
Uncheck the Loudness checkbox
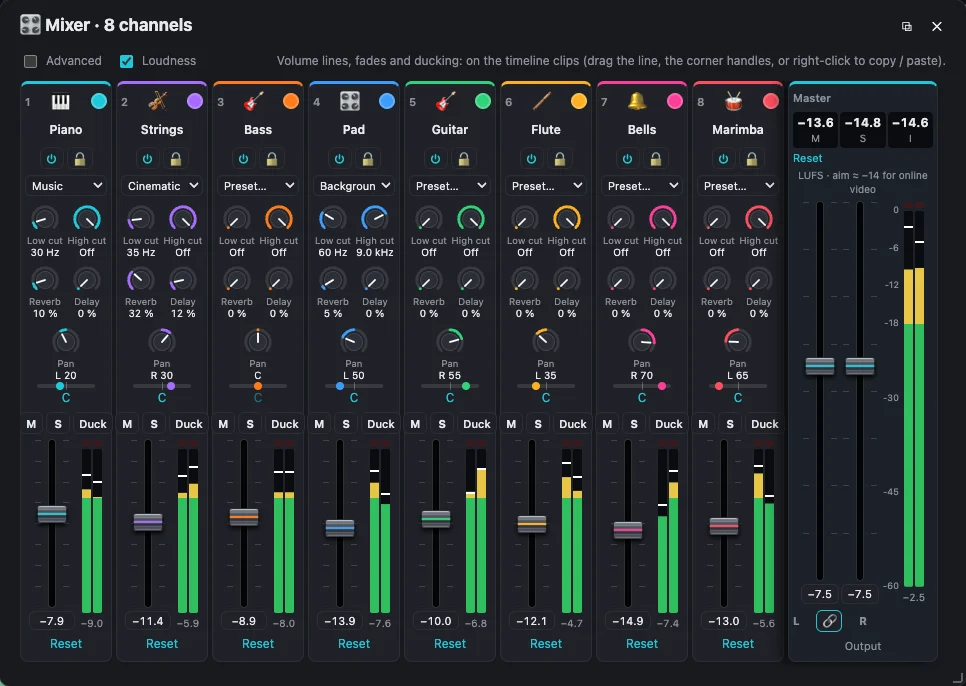pyautogui.click(x=126, y=61)
